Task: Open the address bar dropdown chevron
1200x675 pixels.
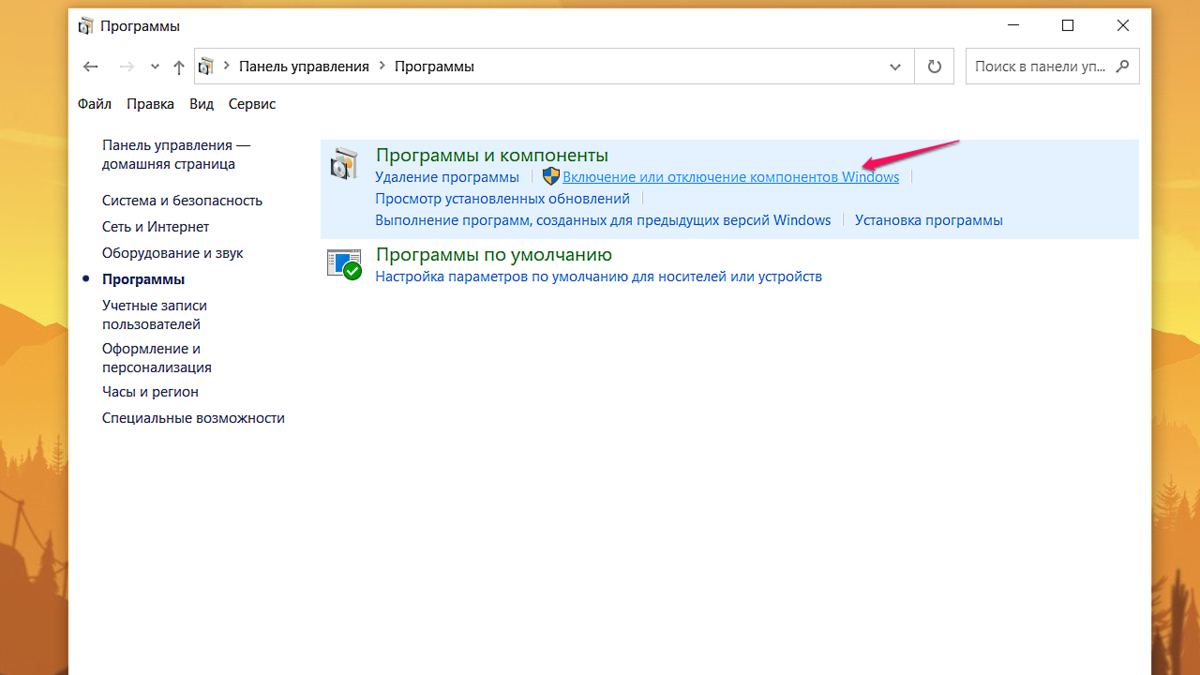Action: pos(895,65)
